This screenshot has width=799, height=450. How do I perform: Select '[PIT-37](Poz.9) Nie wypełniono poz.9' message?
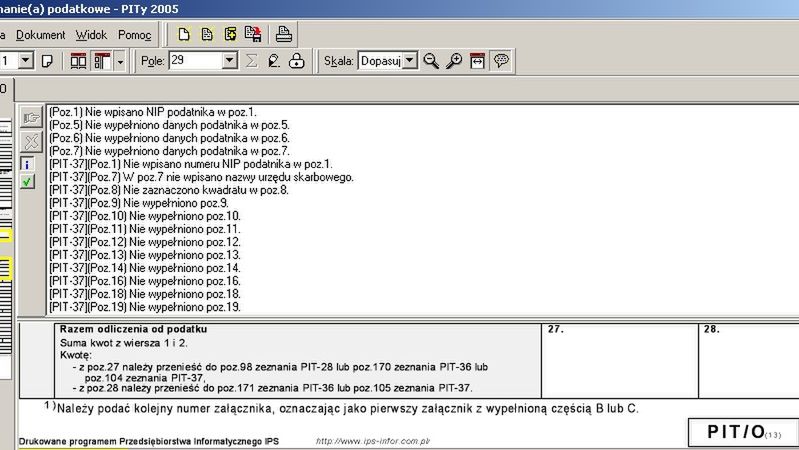pyautogui.click(x=139, y=203)
